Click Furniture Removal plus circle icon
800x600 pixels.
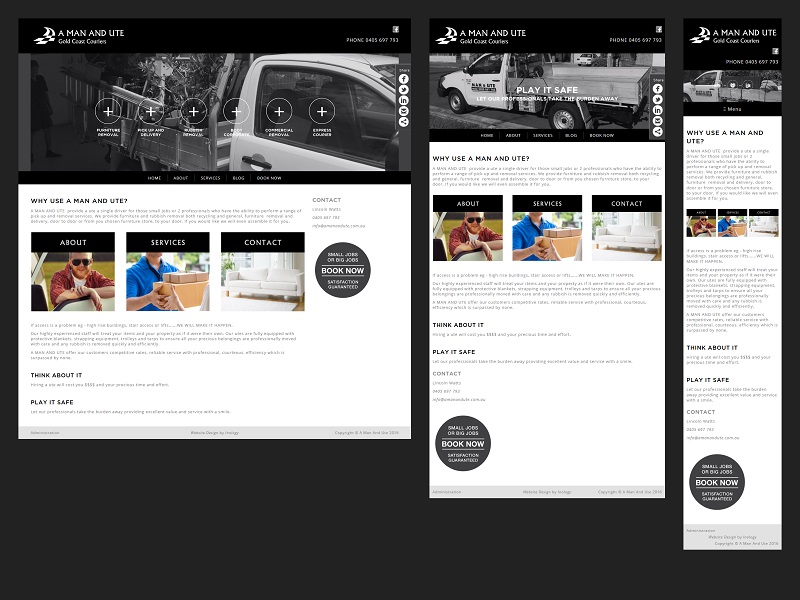[108, 112]
